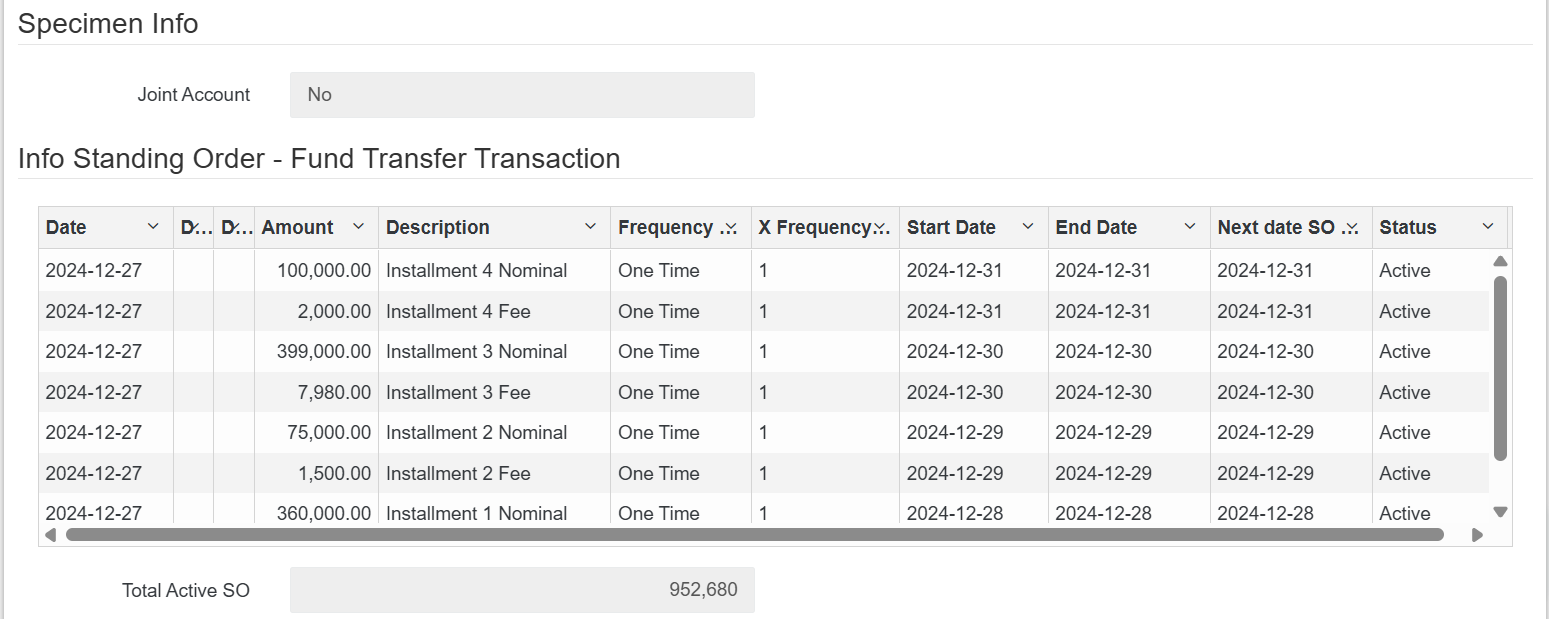The image size is (1549, 619).
Task: Open the Start Date column menu
Action: (1028, 227)
